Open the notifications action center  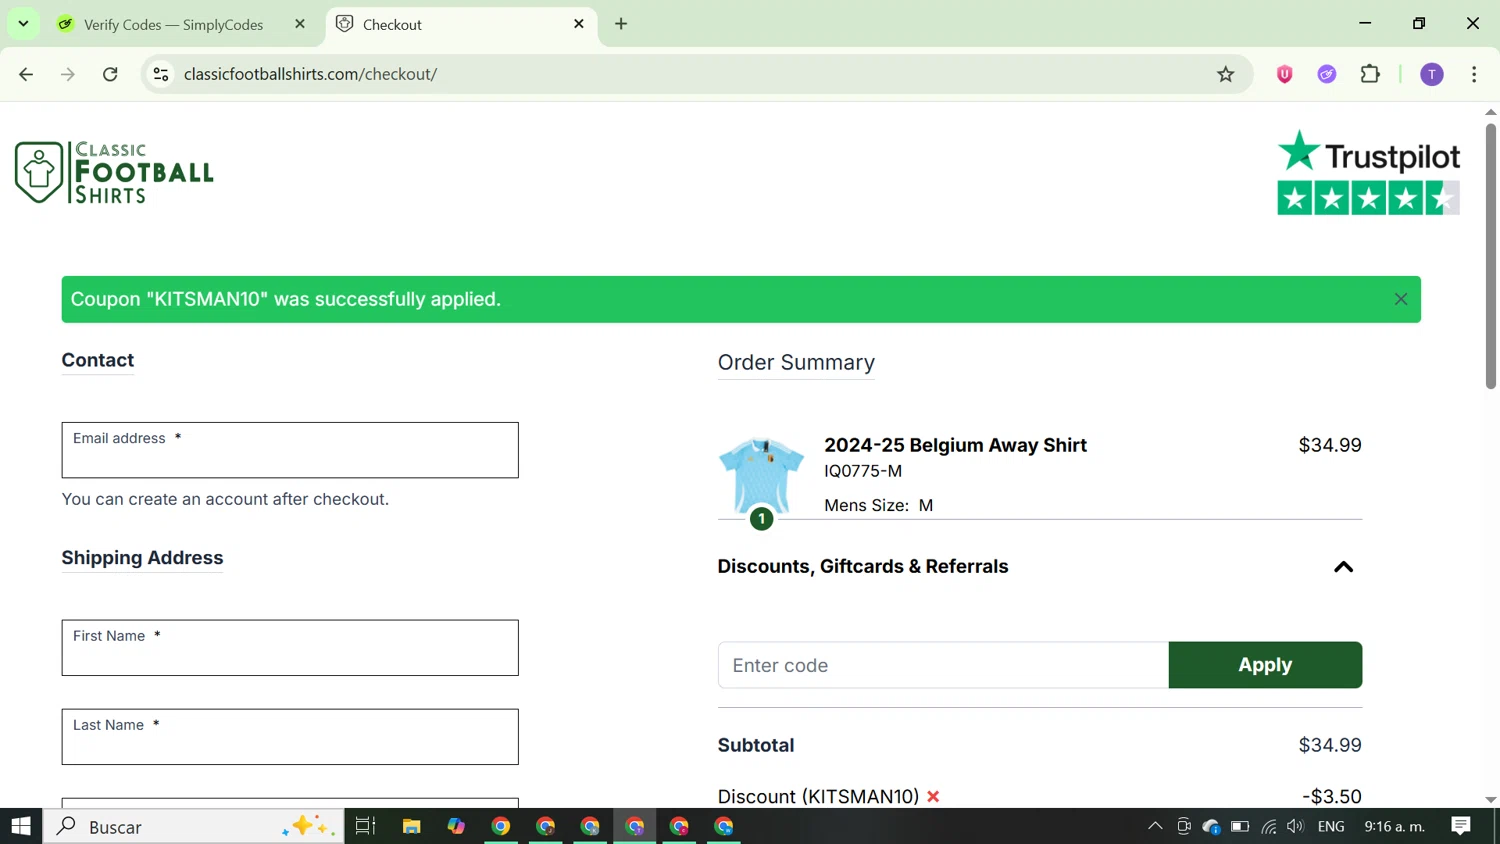point(1461,826)
